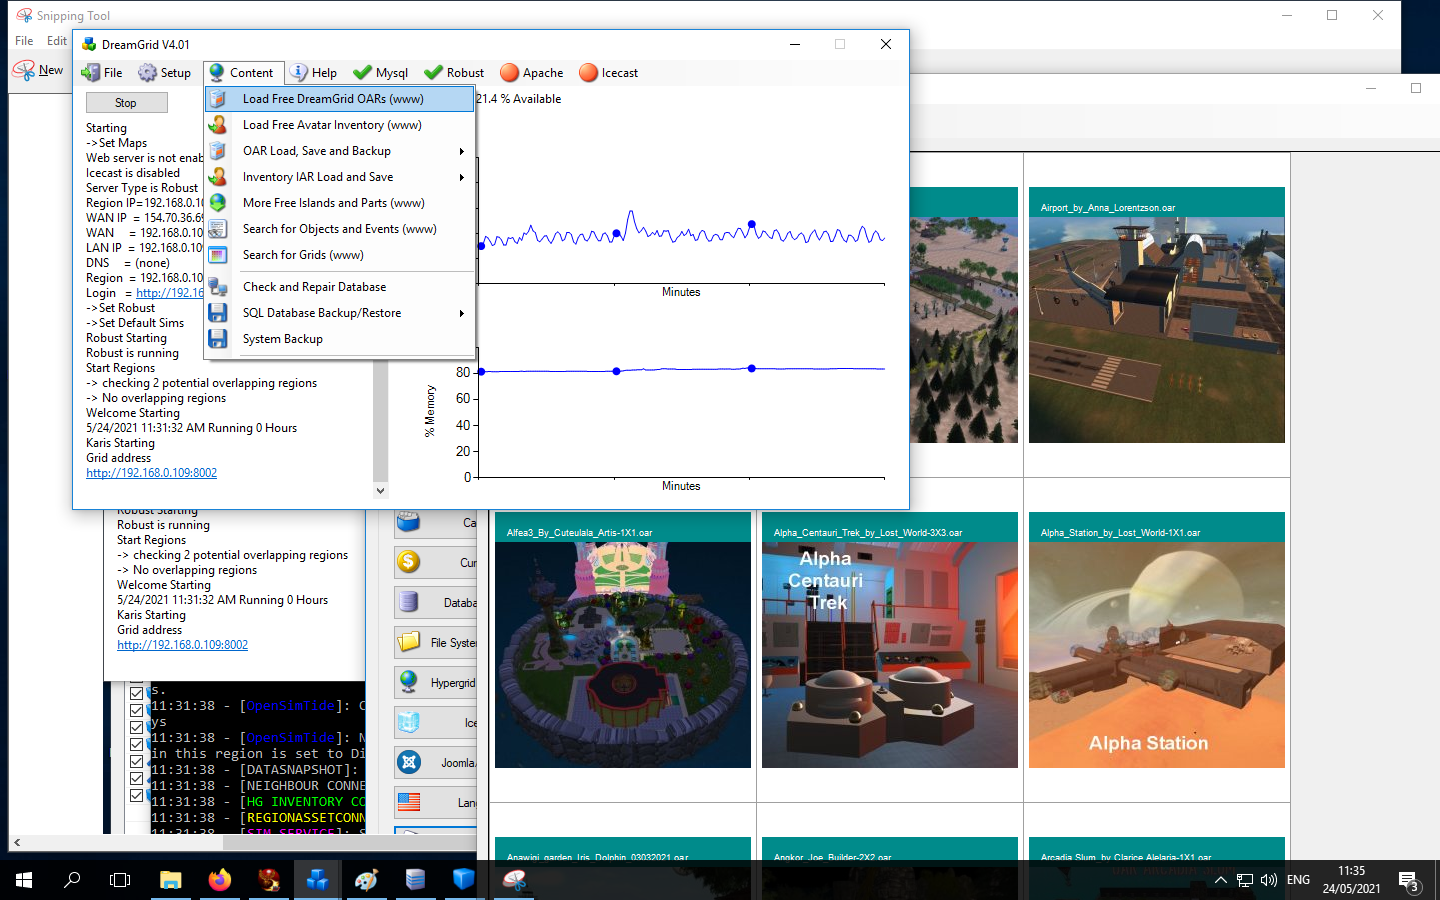Click the Load Free Avatar Inventory icon
This screenshot has width=1440, height=900.
(x=217, y=125)
